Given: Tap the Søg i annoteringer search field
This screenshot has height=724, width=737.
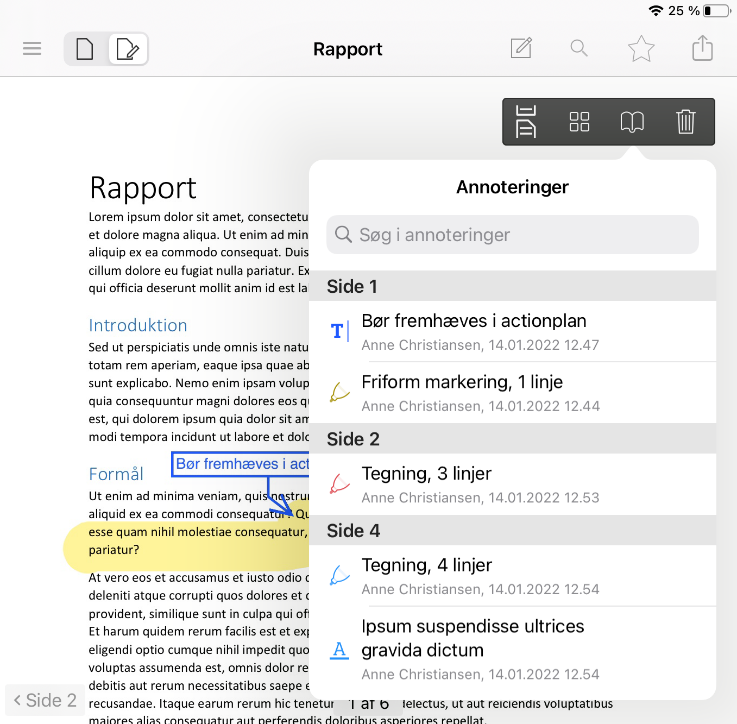Looking at the screenshot, I should (x=512, y=235).
